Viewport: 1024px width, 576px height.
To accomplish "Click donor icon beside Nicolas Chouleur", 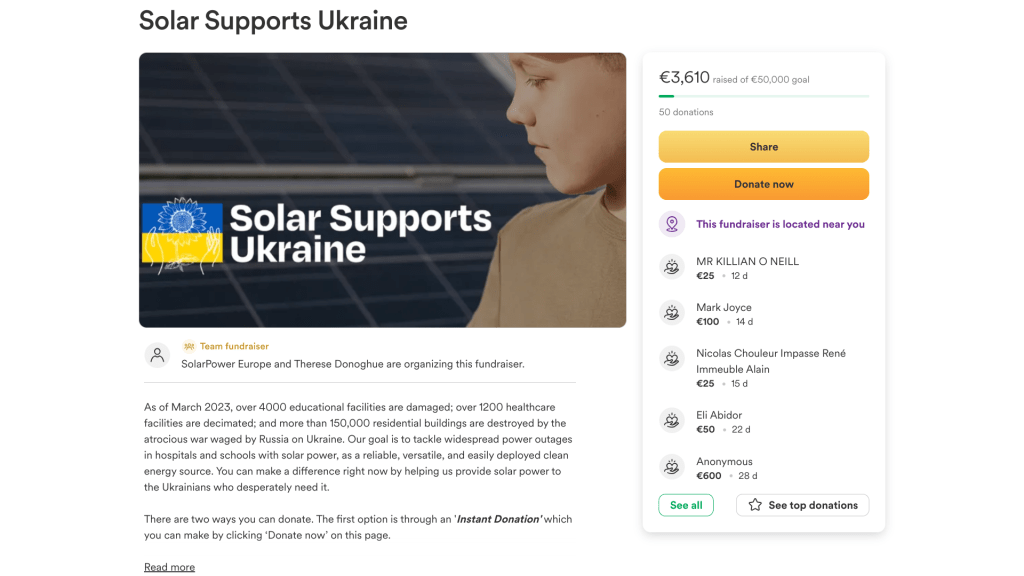I will tap(672, 359).
